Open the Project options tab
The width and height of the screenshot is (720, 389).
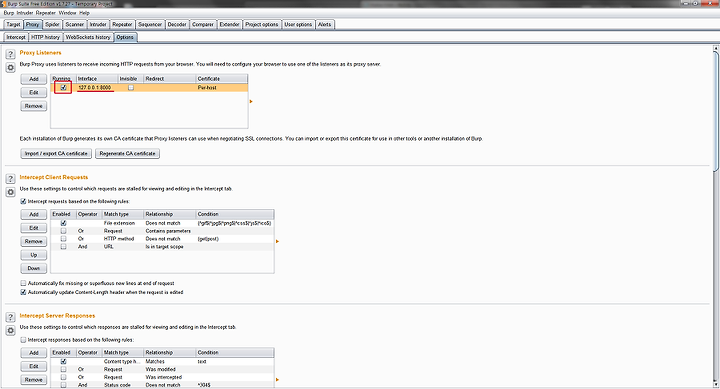coord(261,24)
